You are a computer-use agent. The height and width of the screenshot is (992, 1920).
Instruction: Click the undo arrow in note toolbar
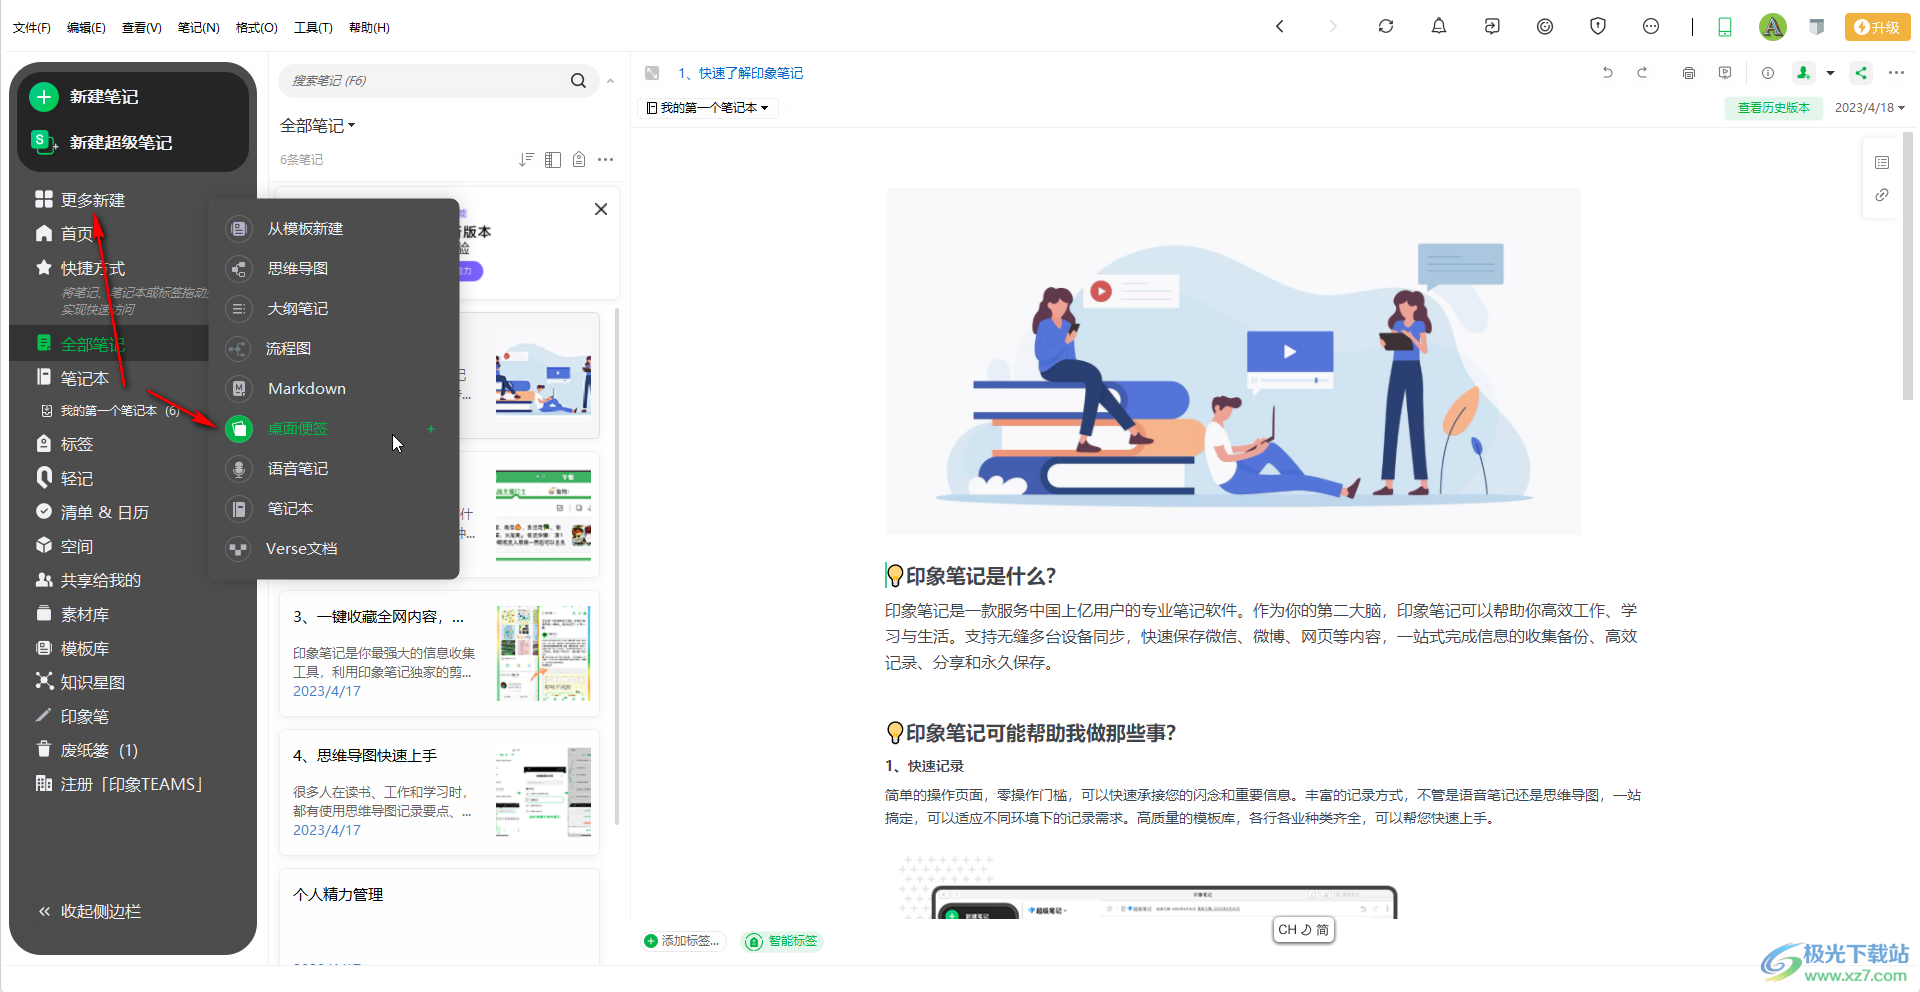(x=1607, y=73)
